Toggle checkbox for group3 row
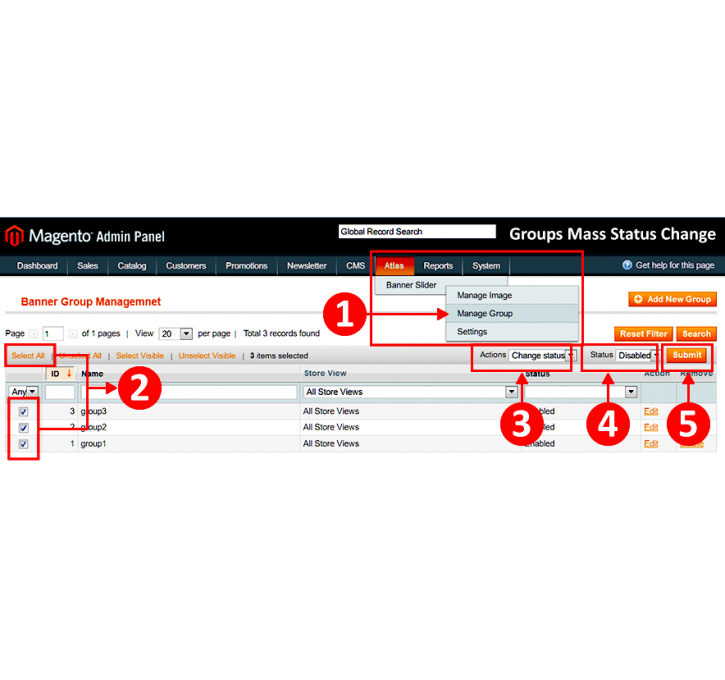 [23, 411]
